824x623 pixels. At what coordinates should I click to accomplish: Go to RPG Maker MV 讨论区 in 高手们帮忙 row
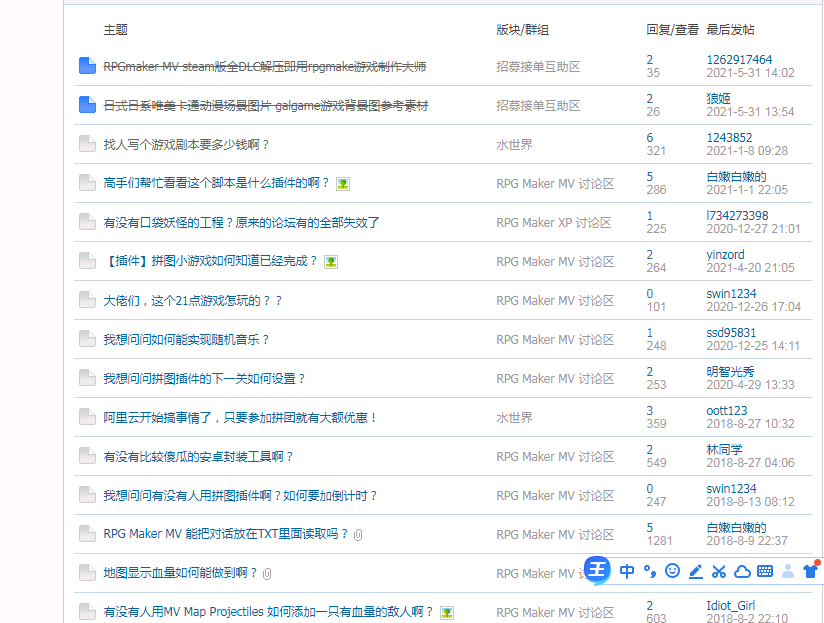coord(555,184)
